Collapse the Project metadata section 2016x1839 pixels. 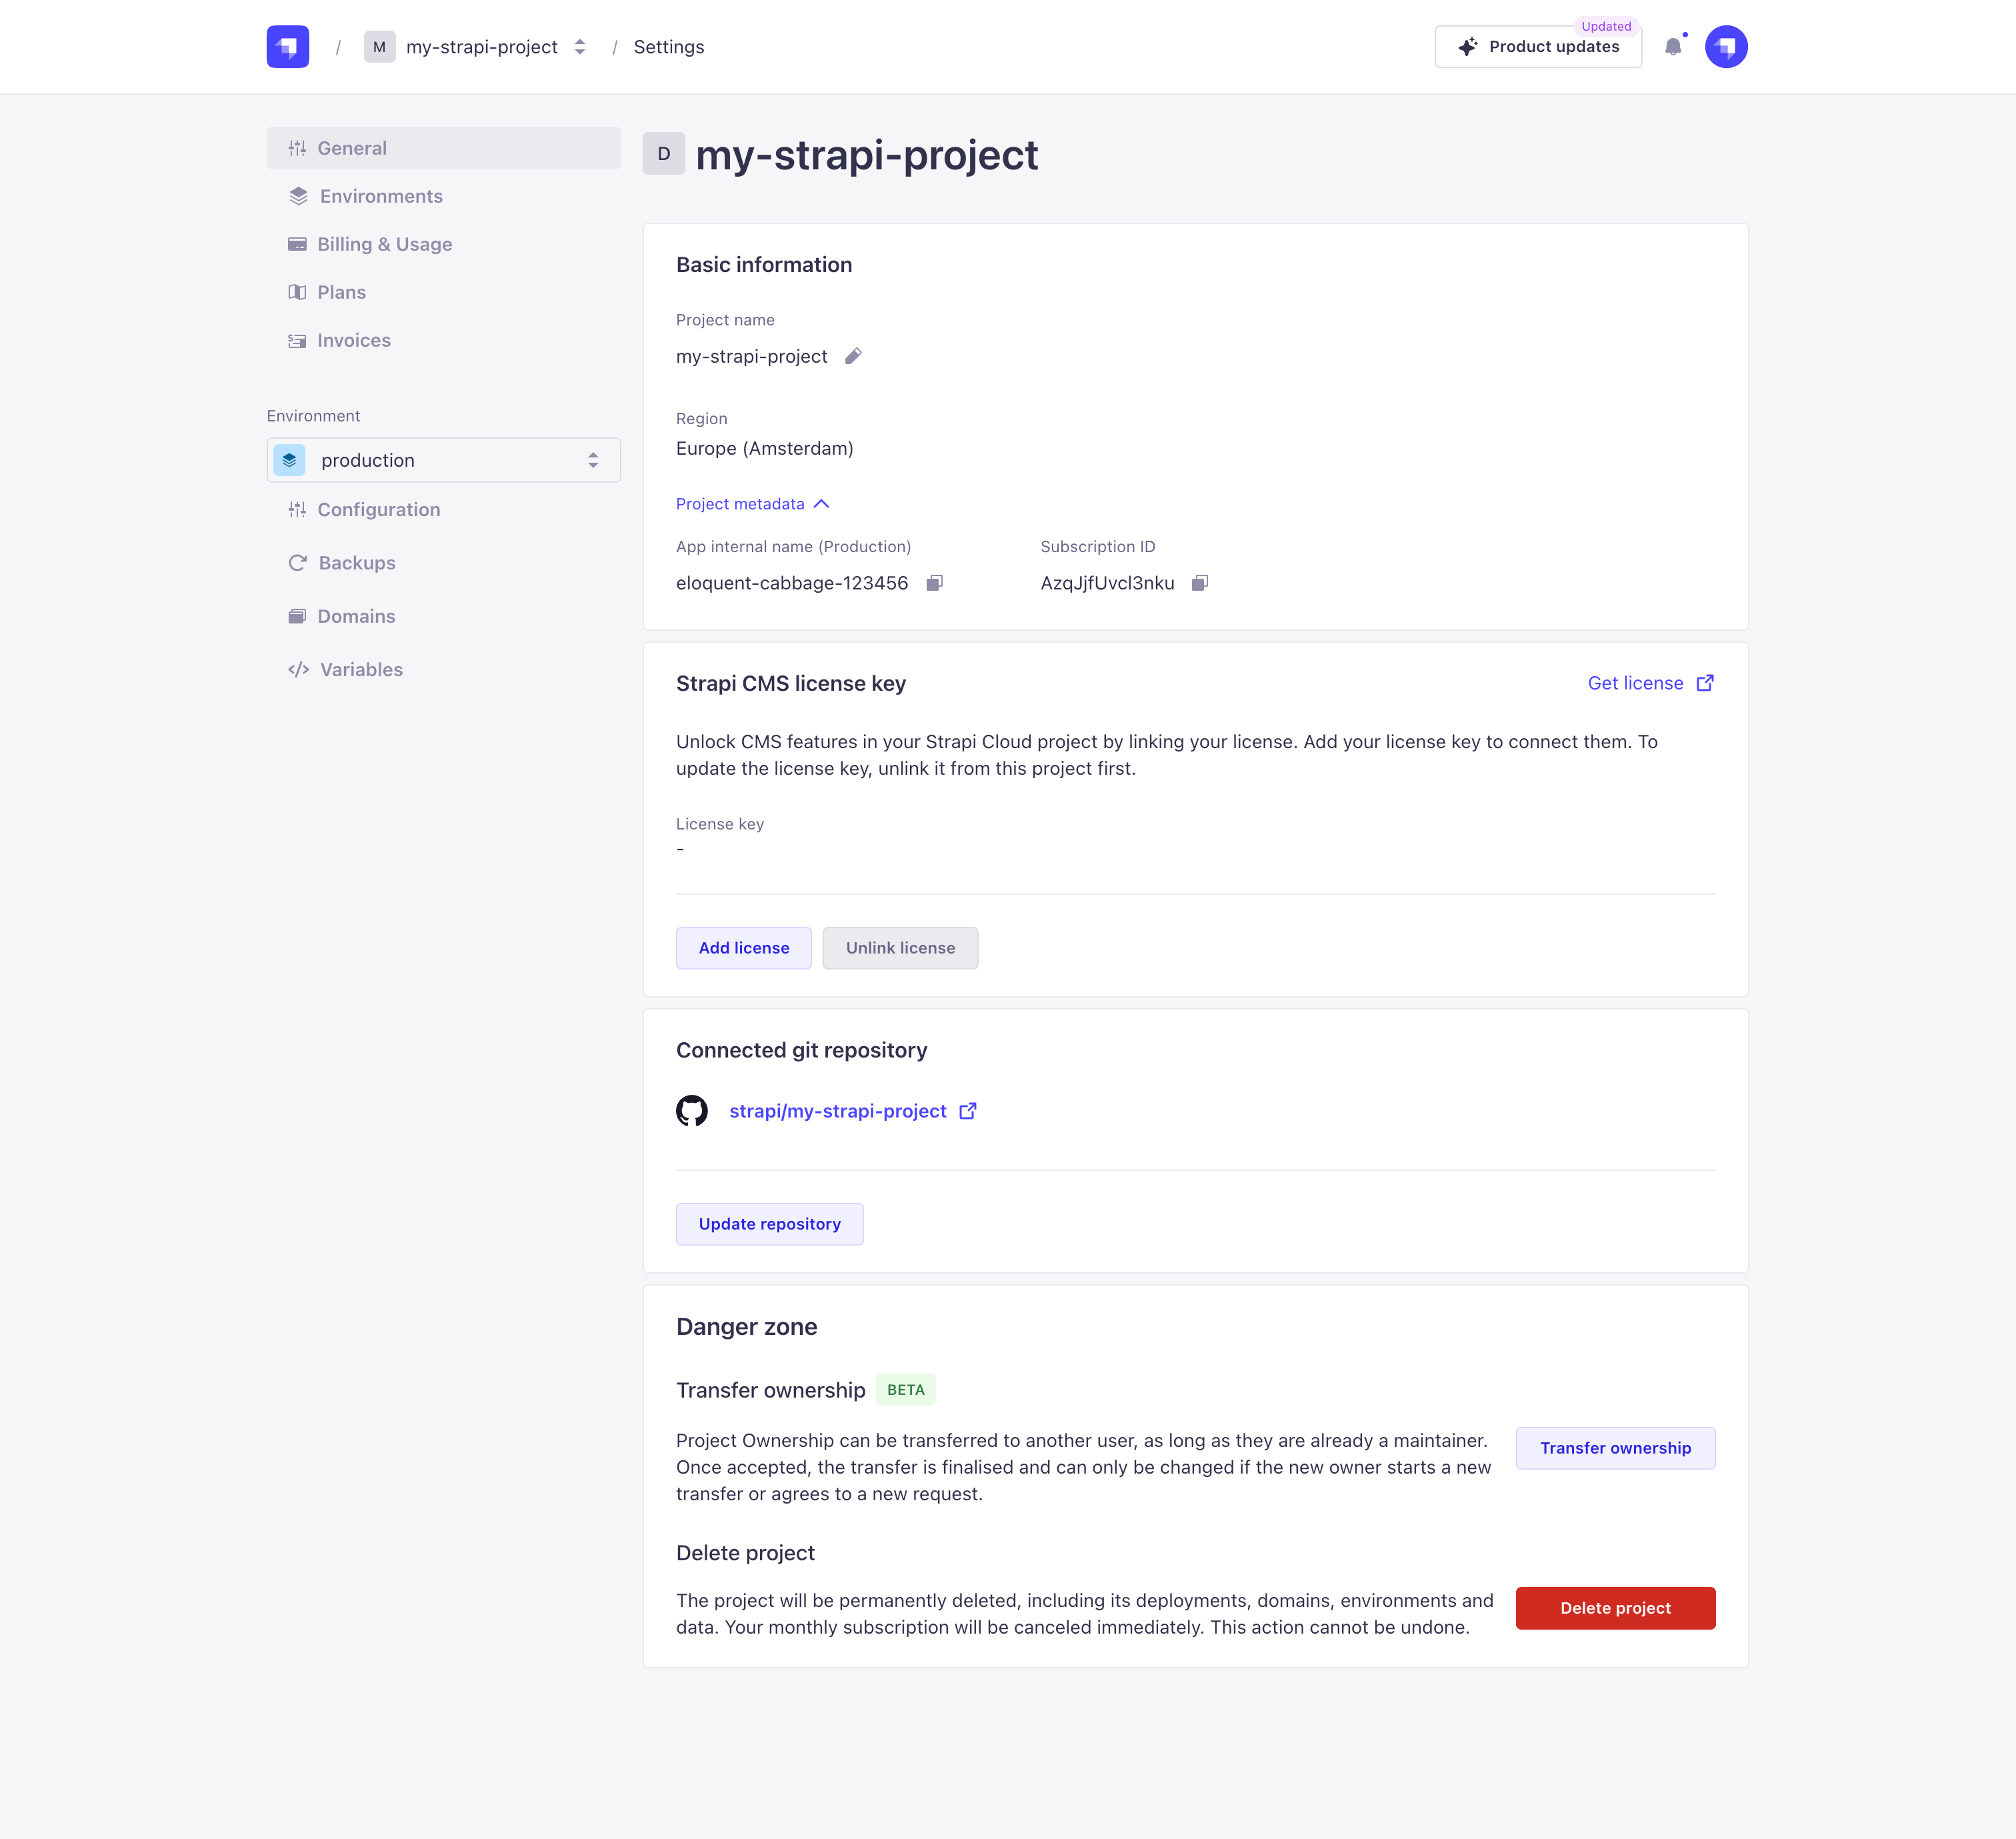click(x=821, y=503)
